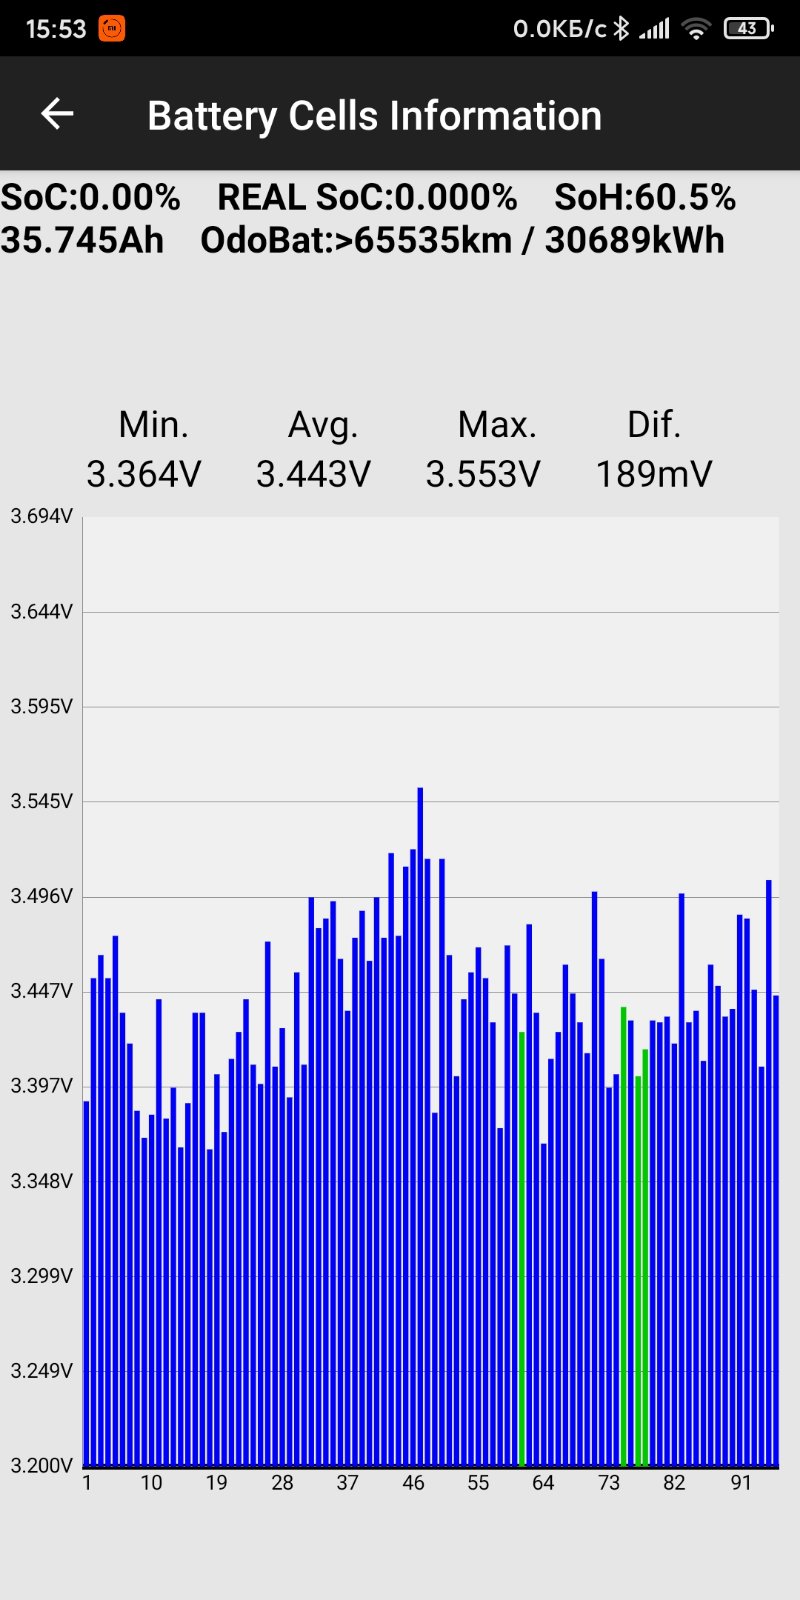Tap the cellular signal strength icon
This screenshot has height=1600, width=800.
click(655, 28)
